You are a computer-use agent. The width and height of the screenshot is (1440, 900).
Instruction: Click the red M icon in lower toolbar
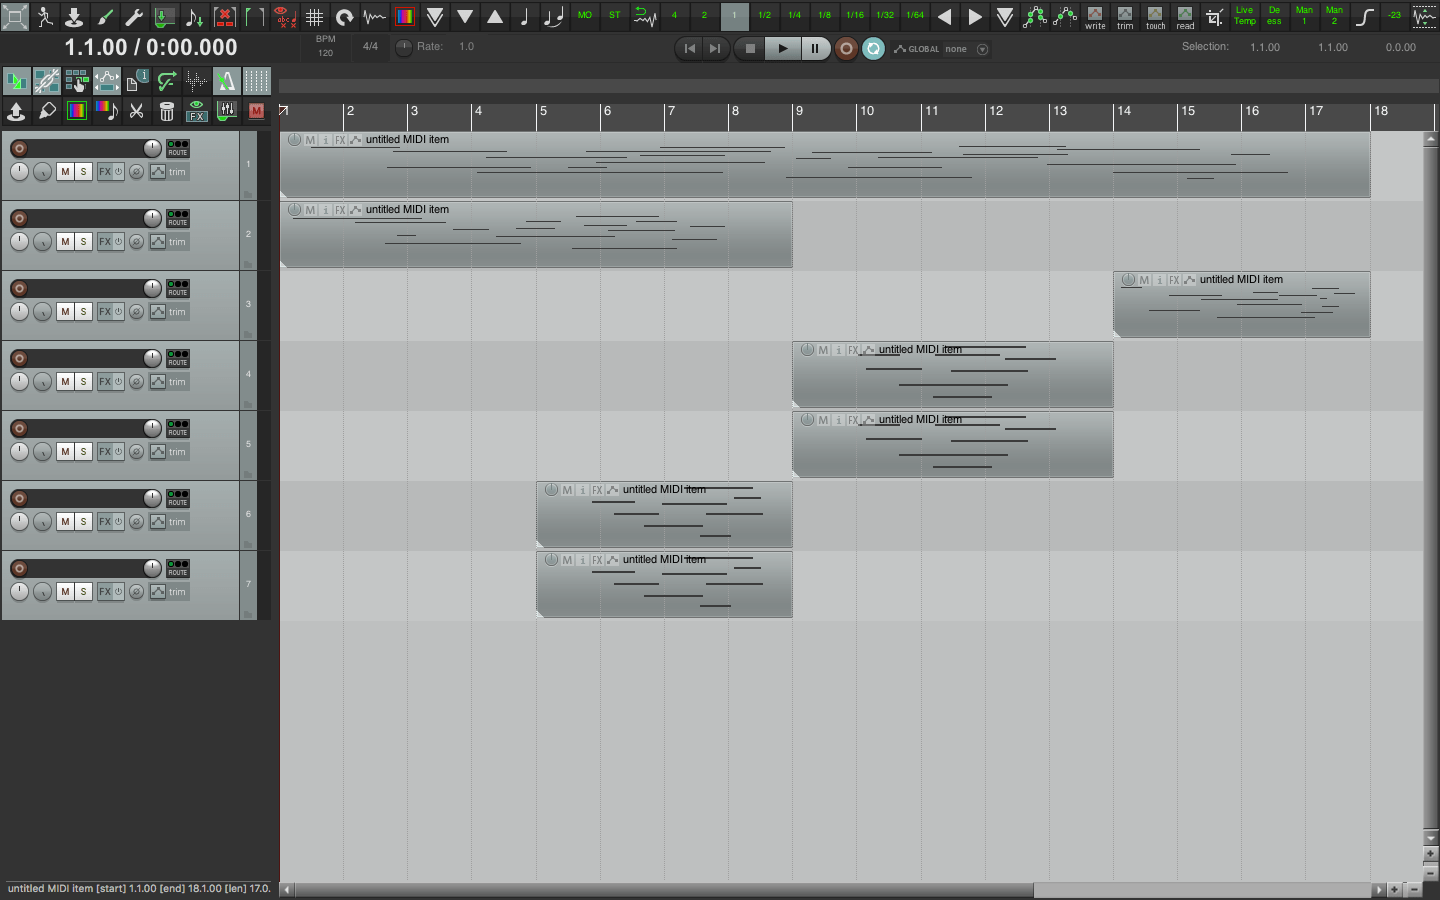[x=257, y=111]
